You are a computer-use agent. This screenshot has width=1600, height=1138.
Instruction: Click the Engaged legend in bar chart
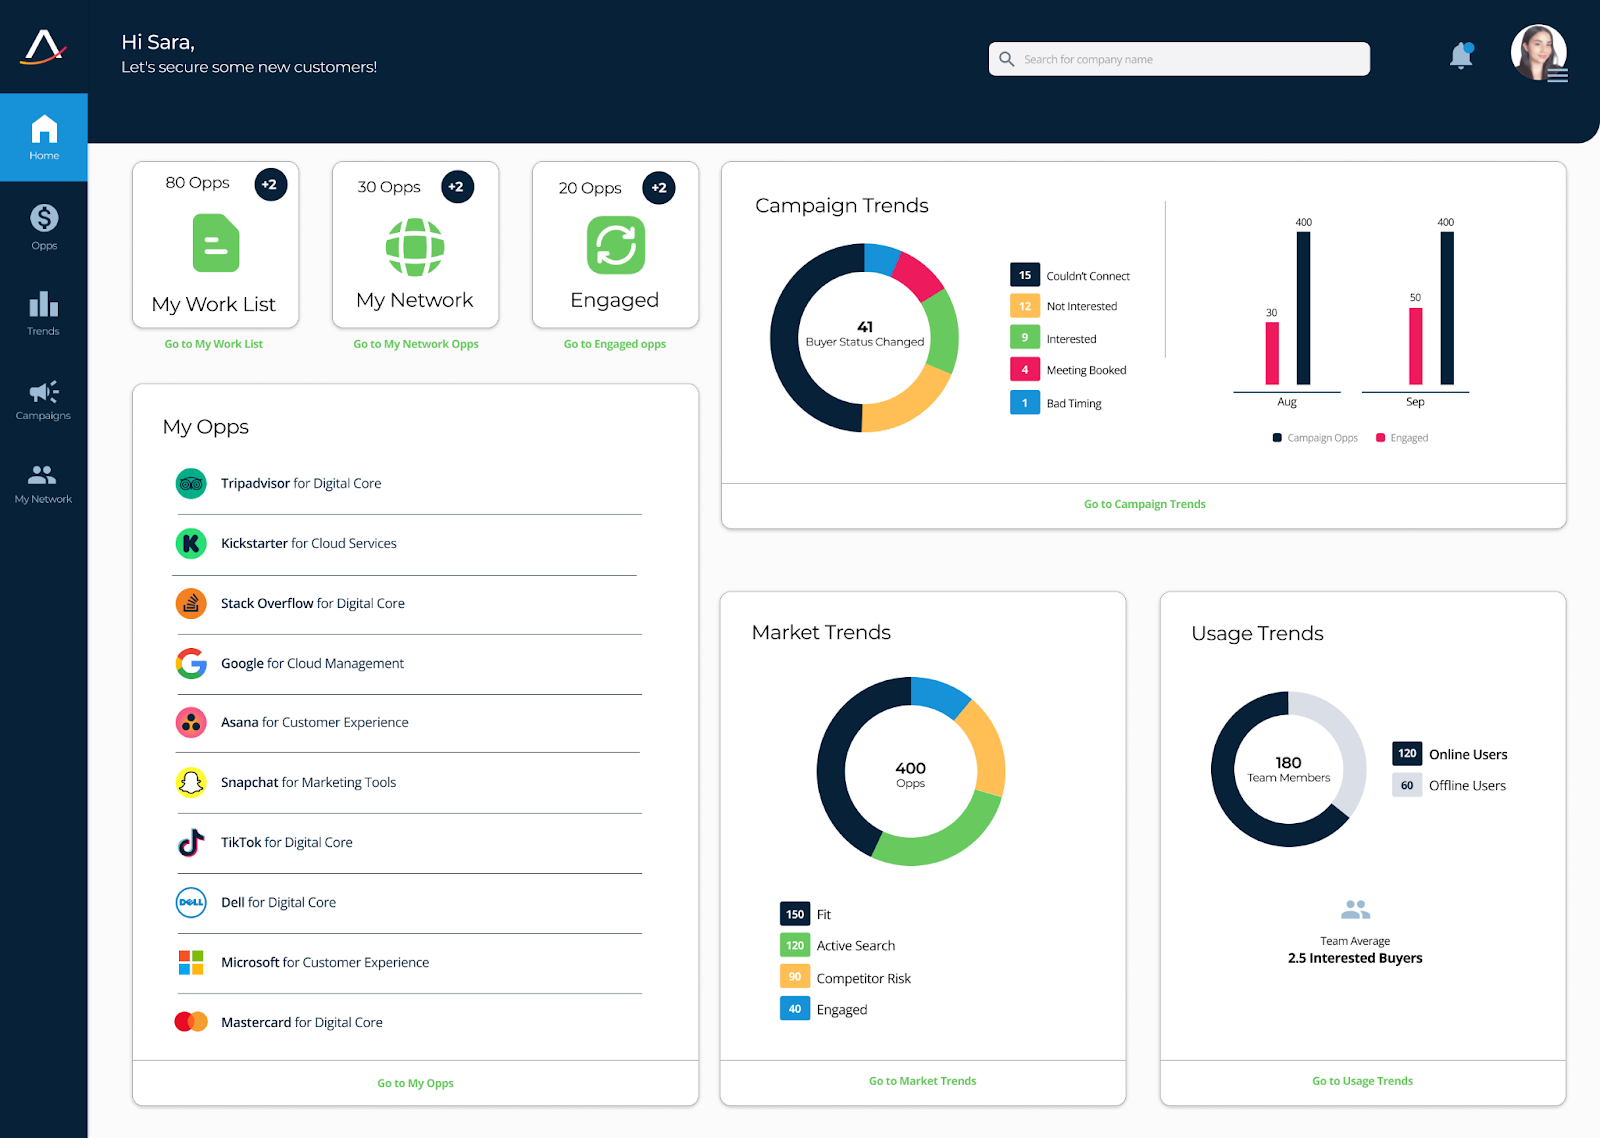pyautogui.click(x=1402, y=438)
